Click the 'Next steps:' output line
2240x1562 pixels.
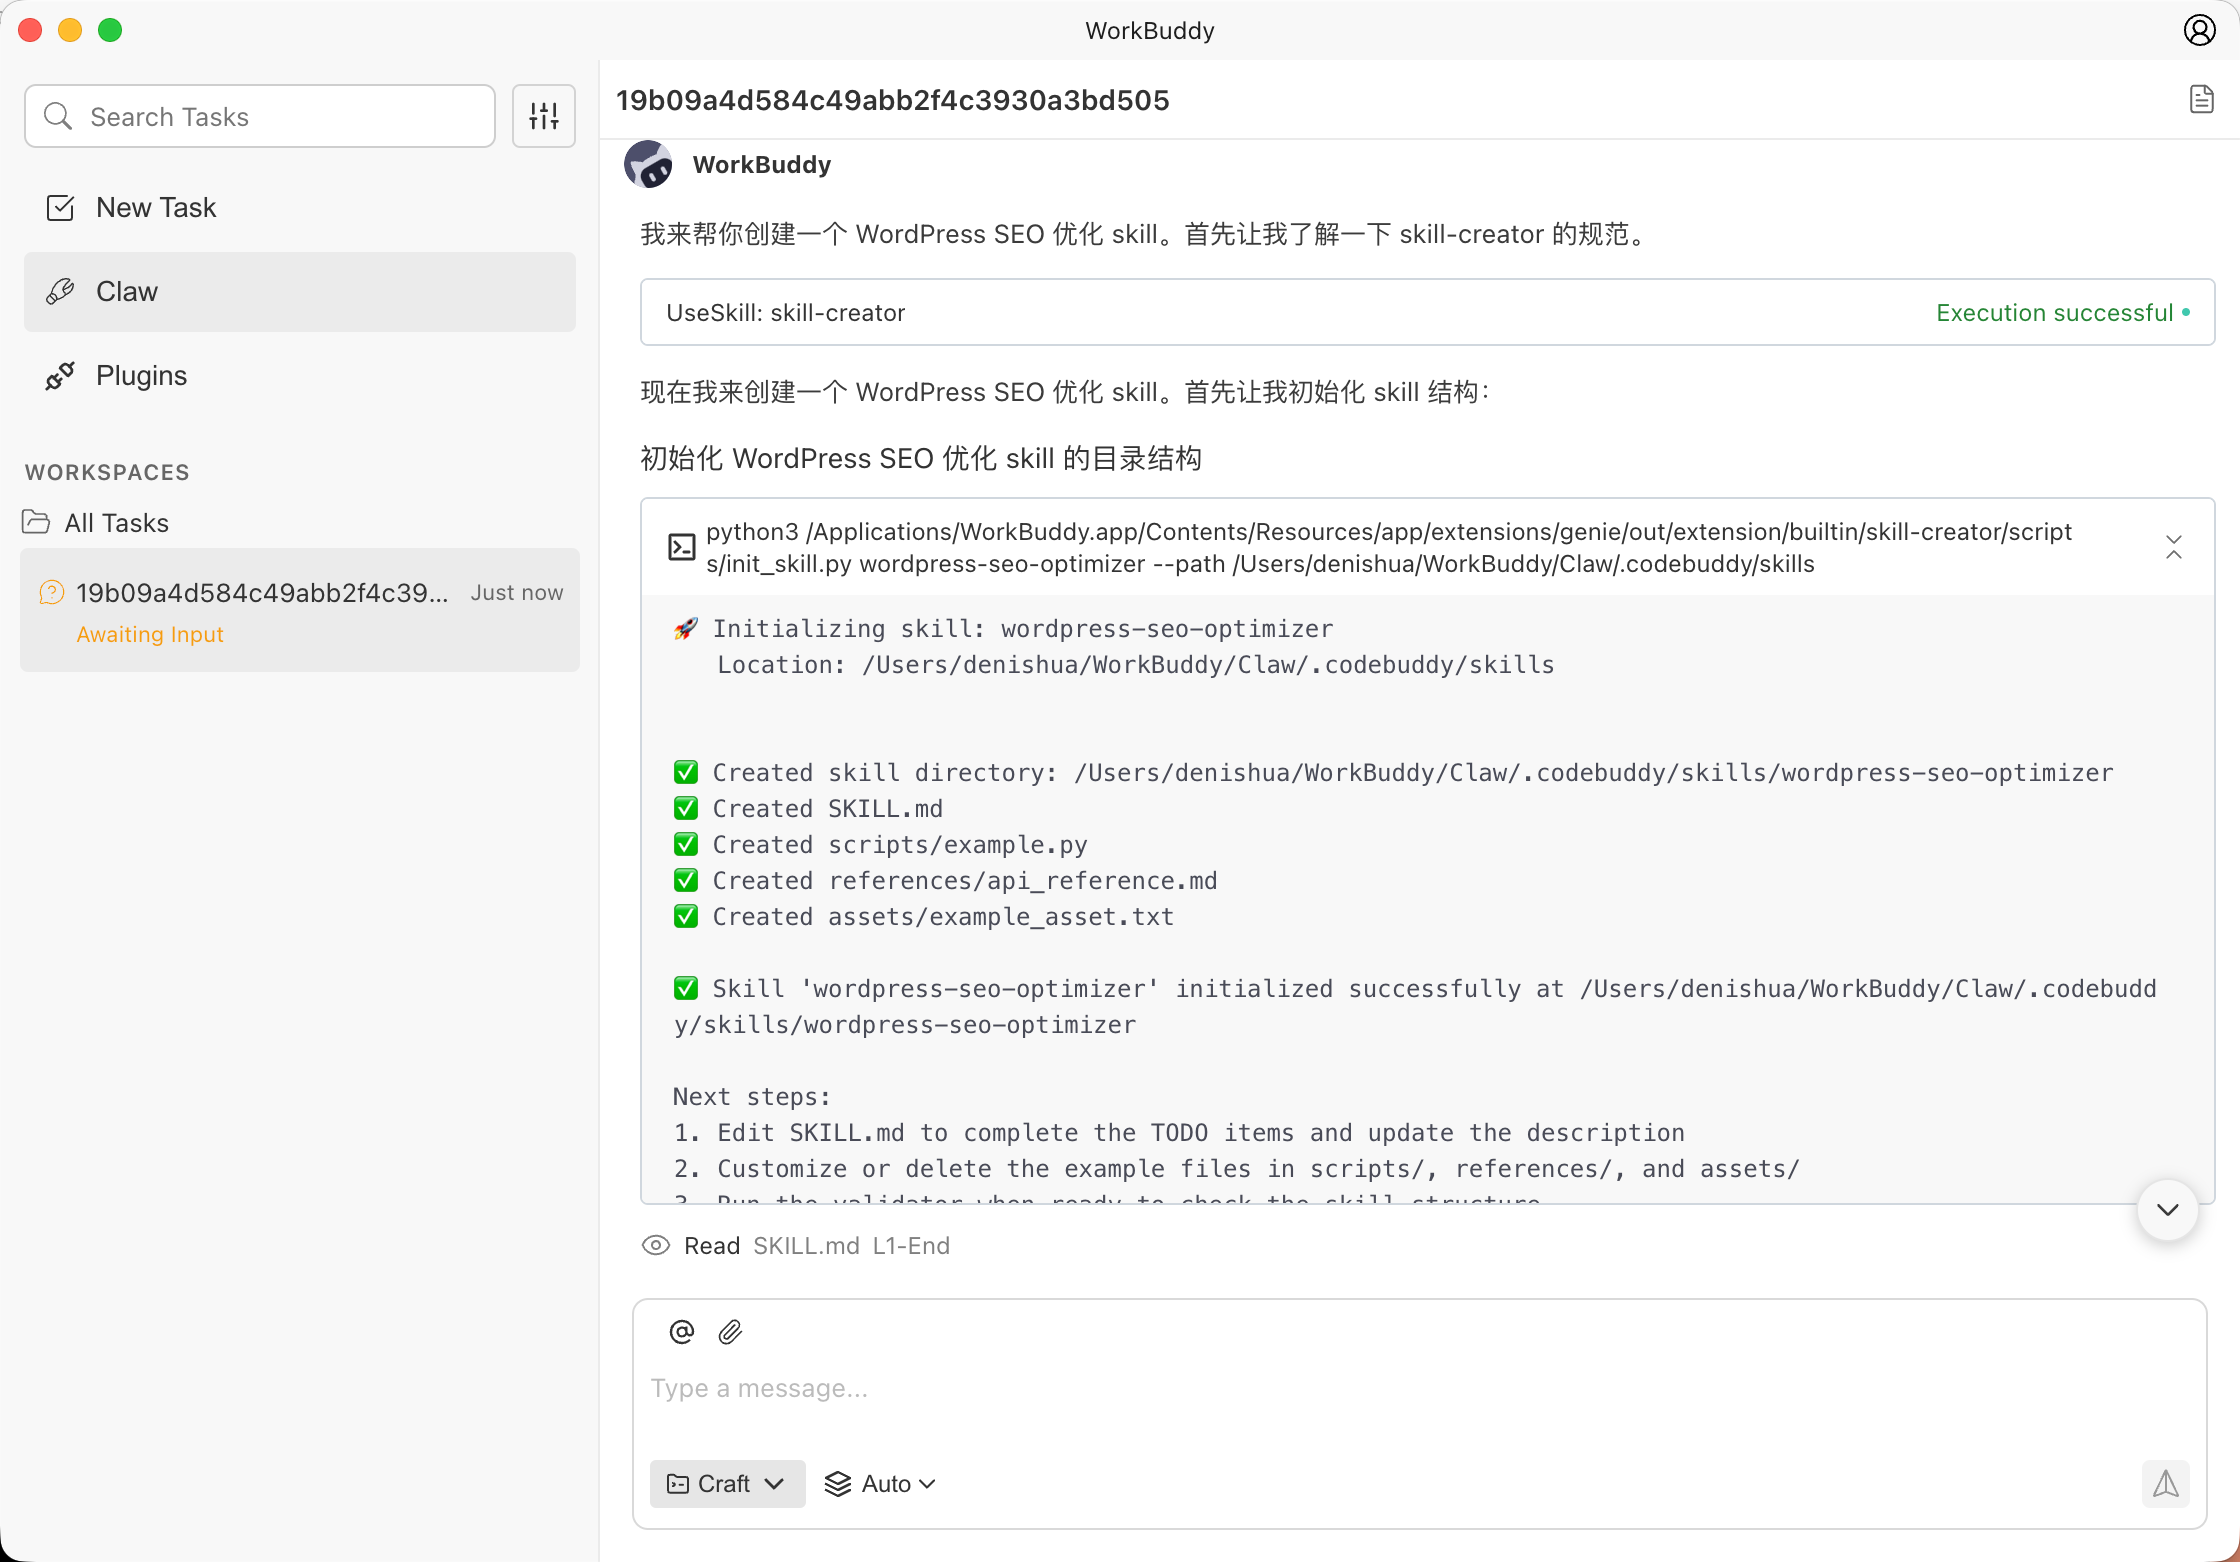[751, 1096]
